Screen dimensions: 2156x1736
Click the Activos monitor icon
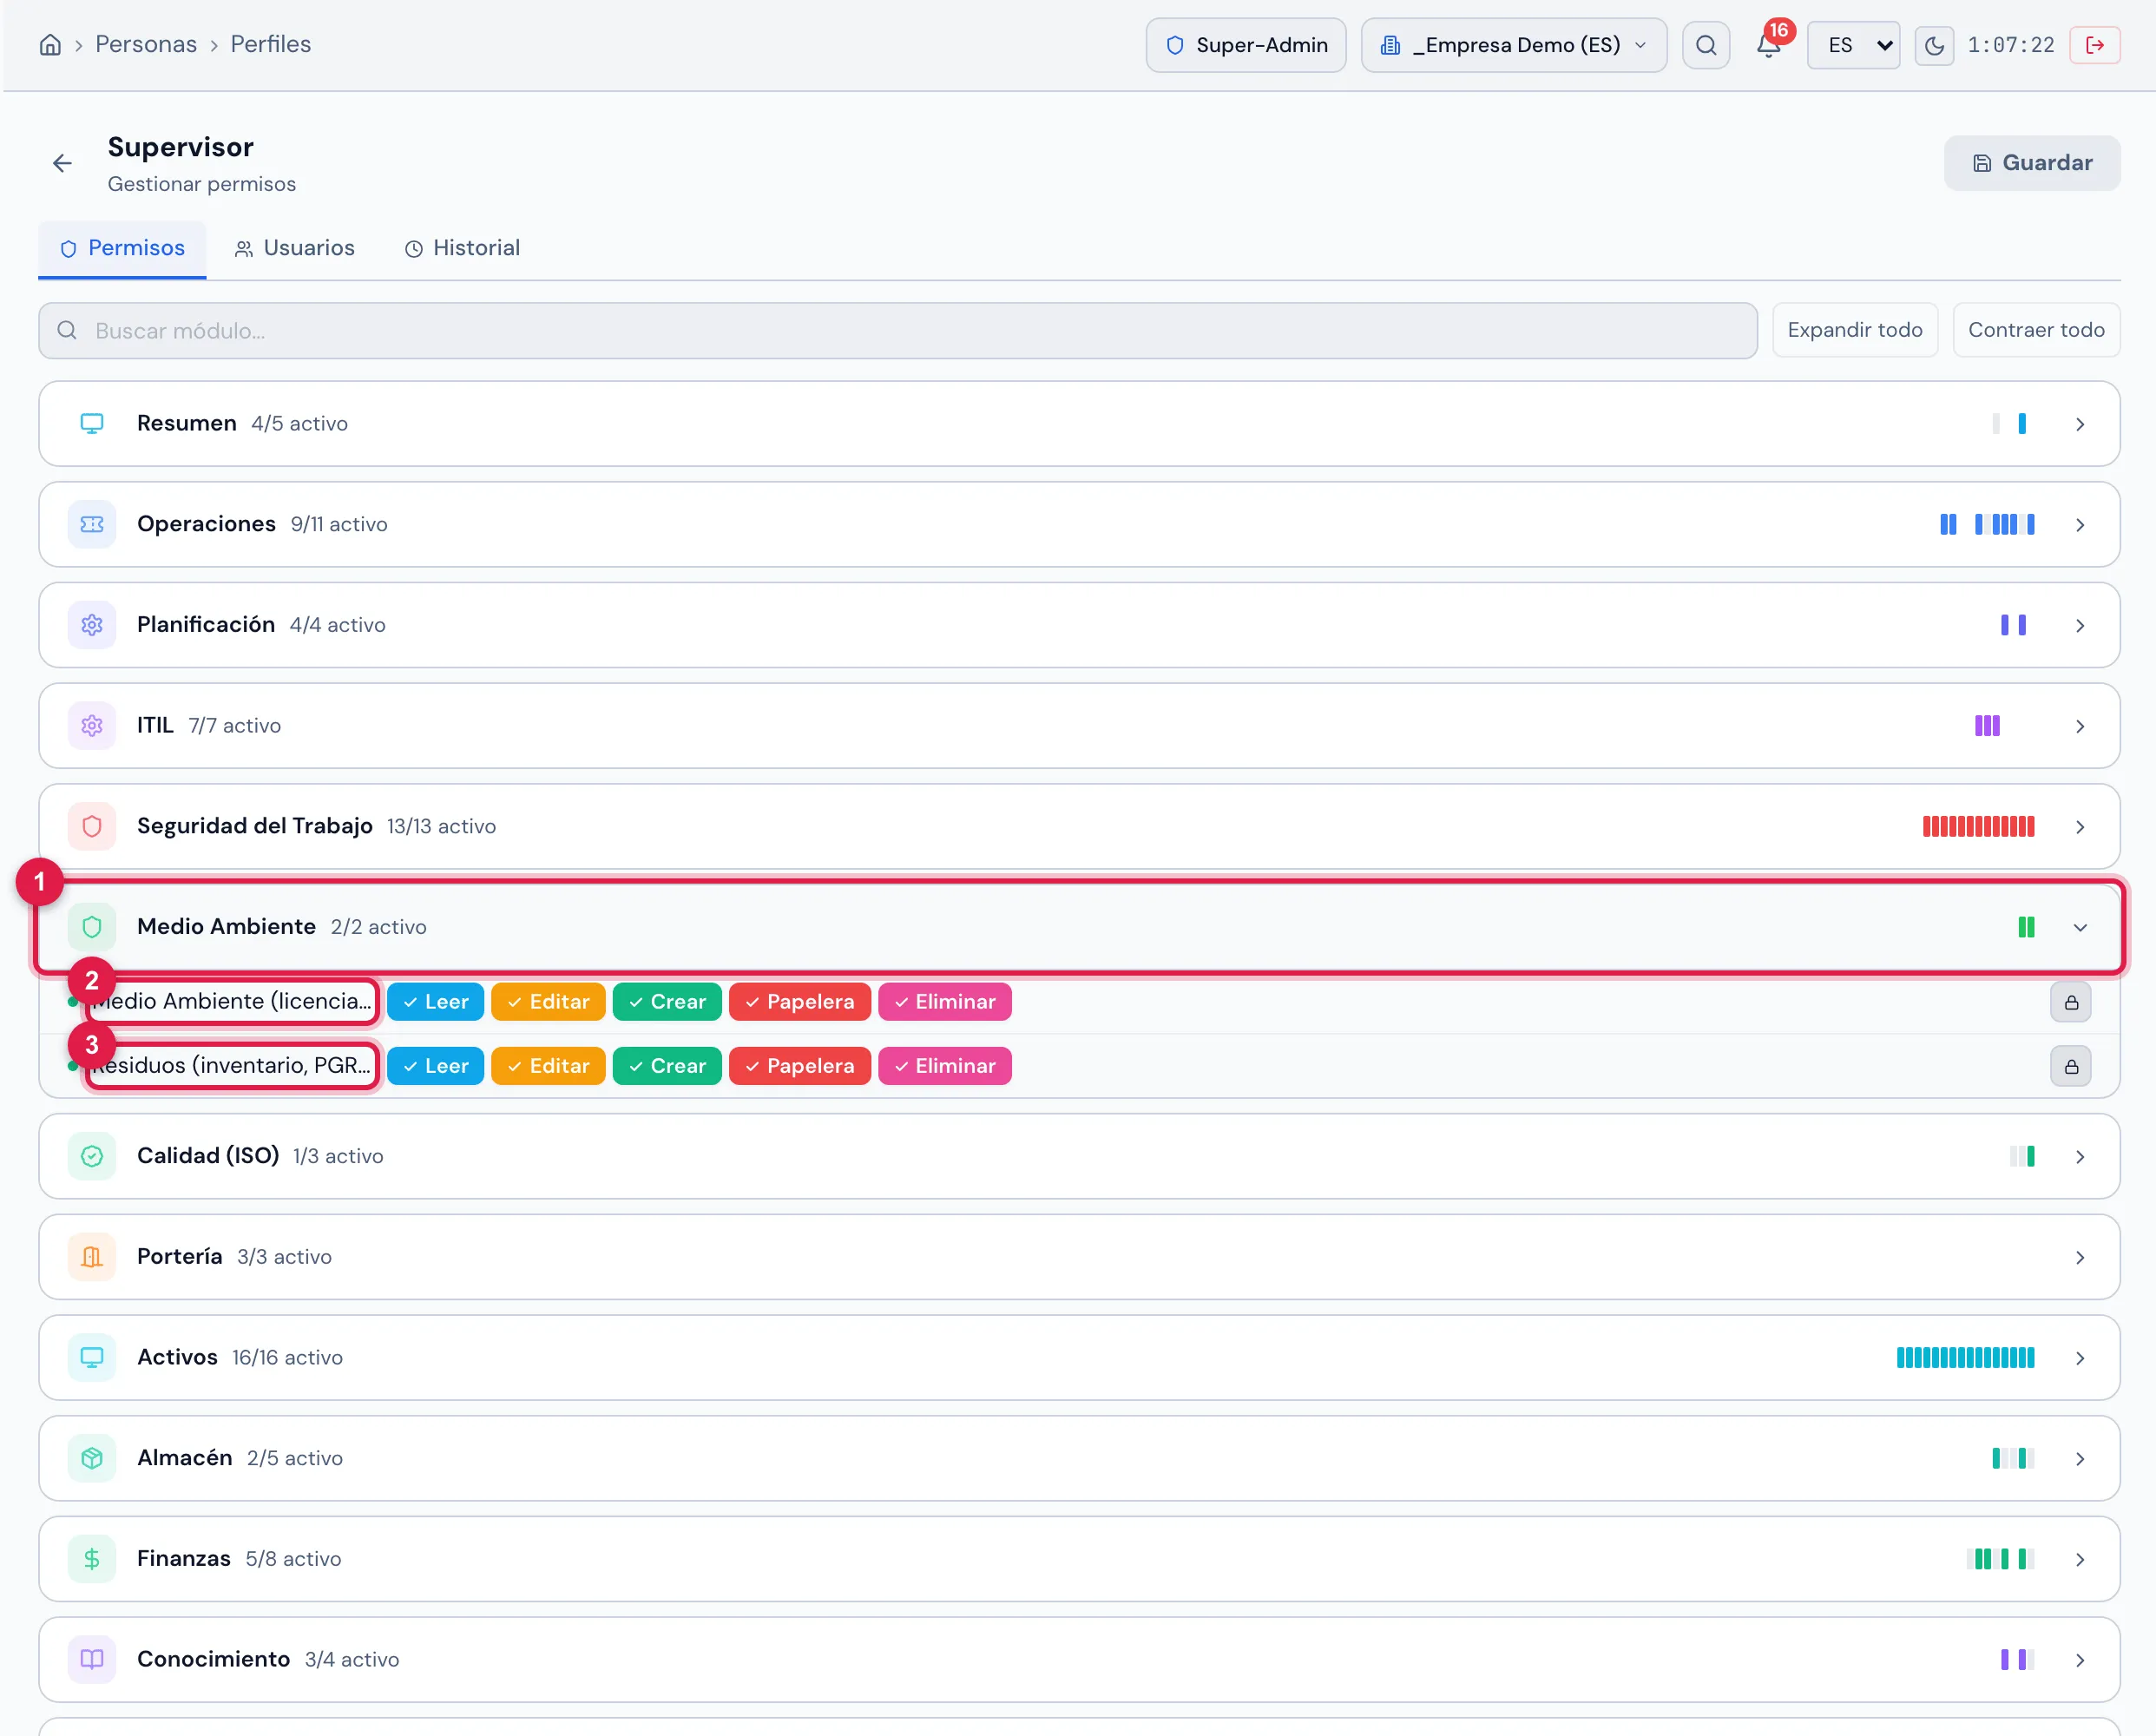point(92,1358)
